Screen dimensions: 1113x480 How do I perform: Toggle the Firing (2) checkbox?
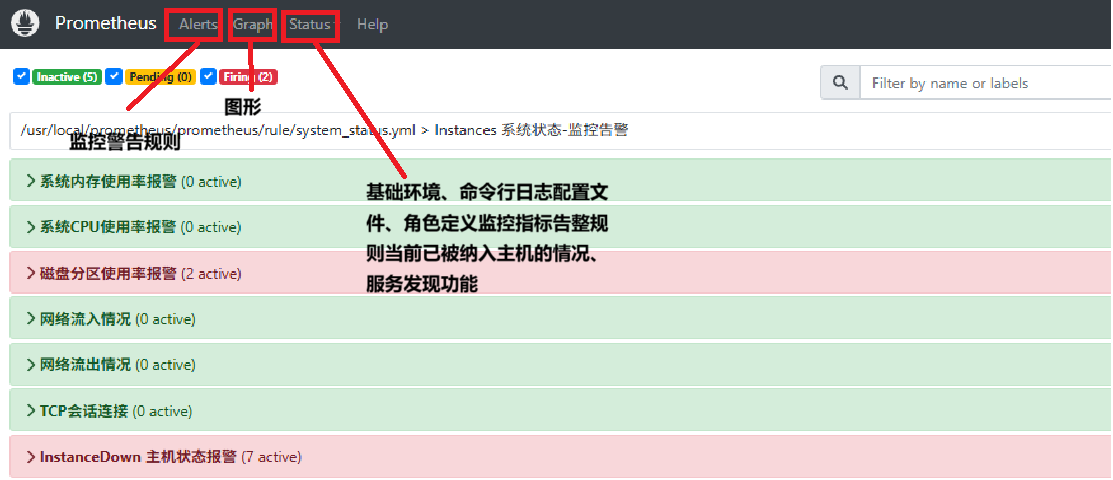[208, 77]
